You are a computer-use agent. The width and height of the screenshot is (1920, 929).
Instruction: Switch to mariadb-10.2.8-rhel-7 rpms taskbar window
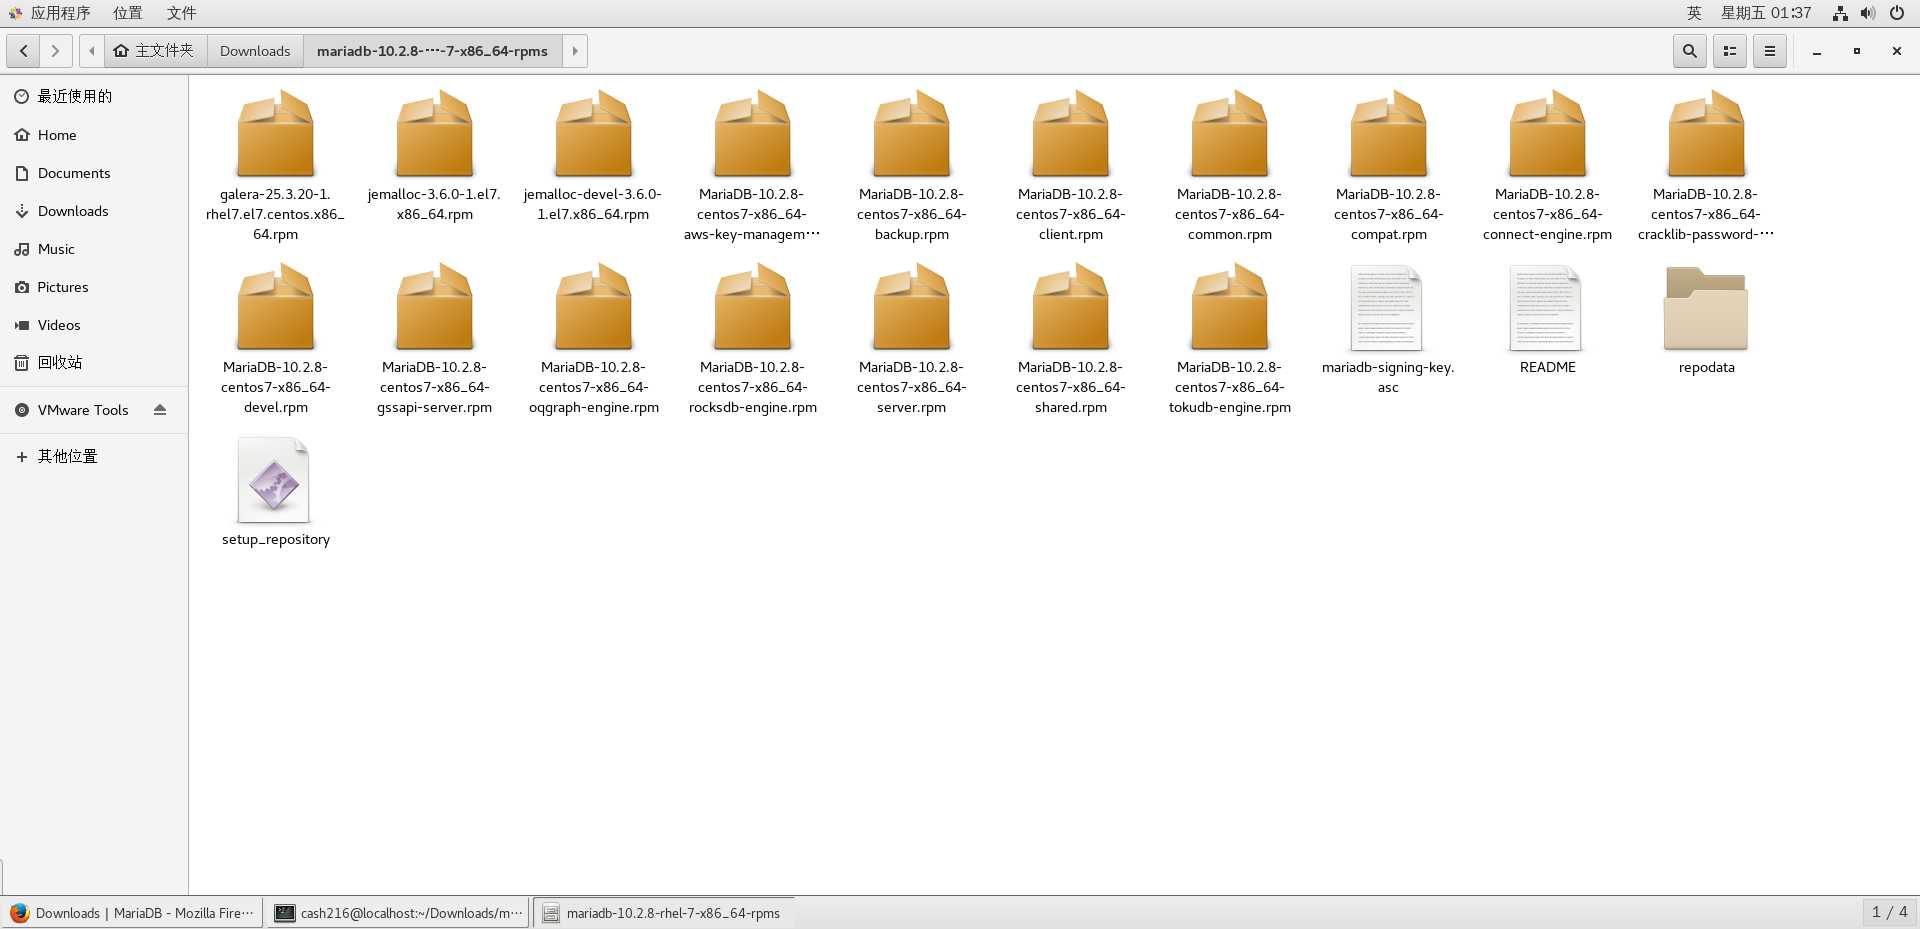click(x=664, y=913)
